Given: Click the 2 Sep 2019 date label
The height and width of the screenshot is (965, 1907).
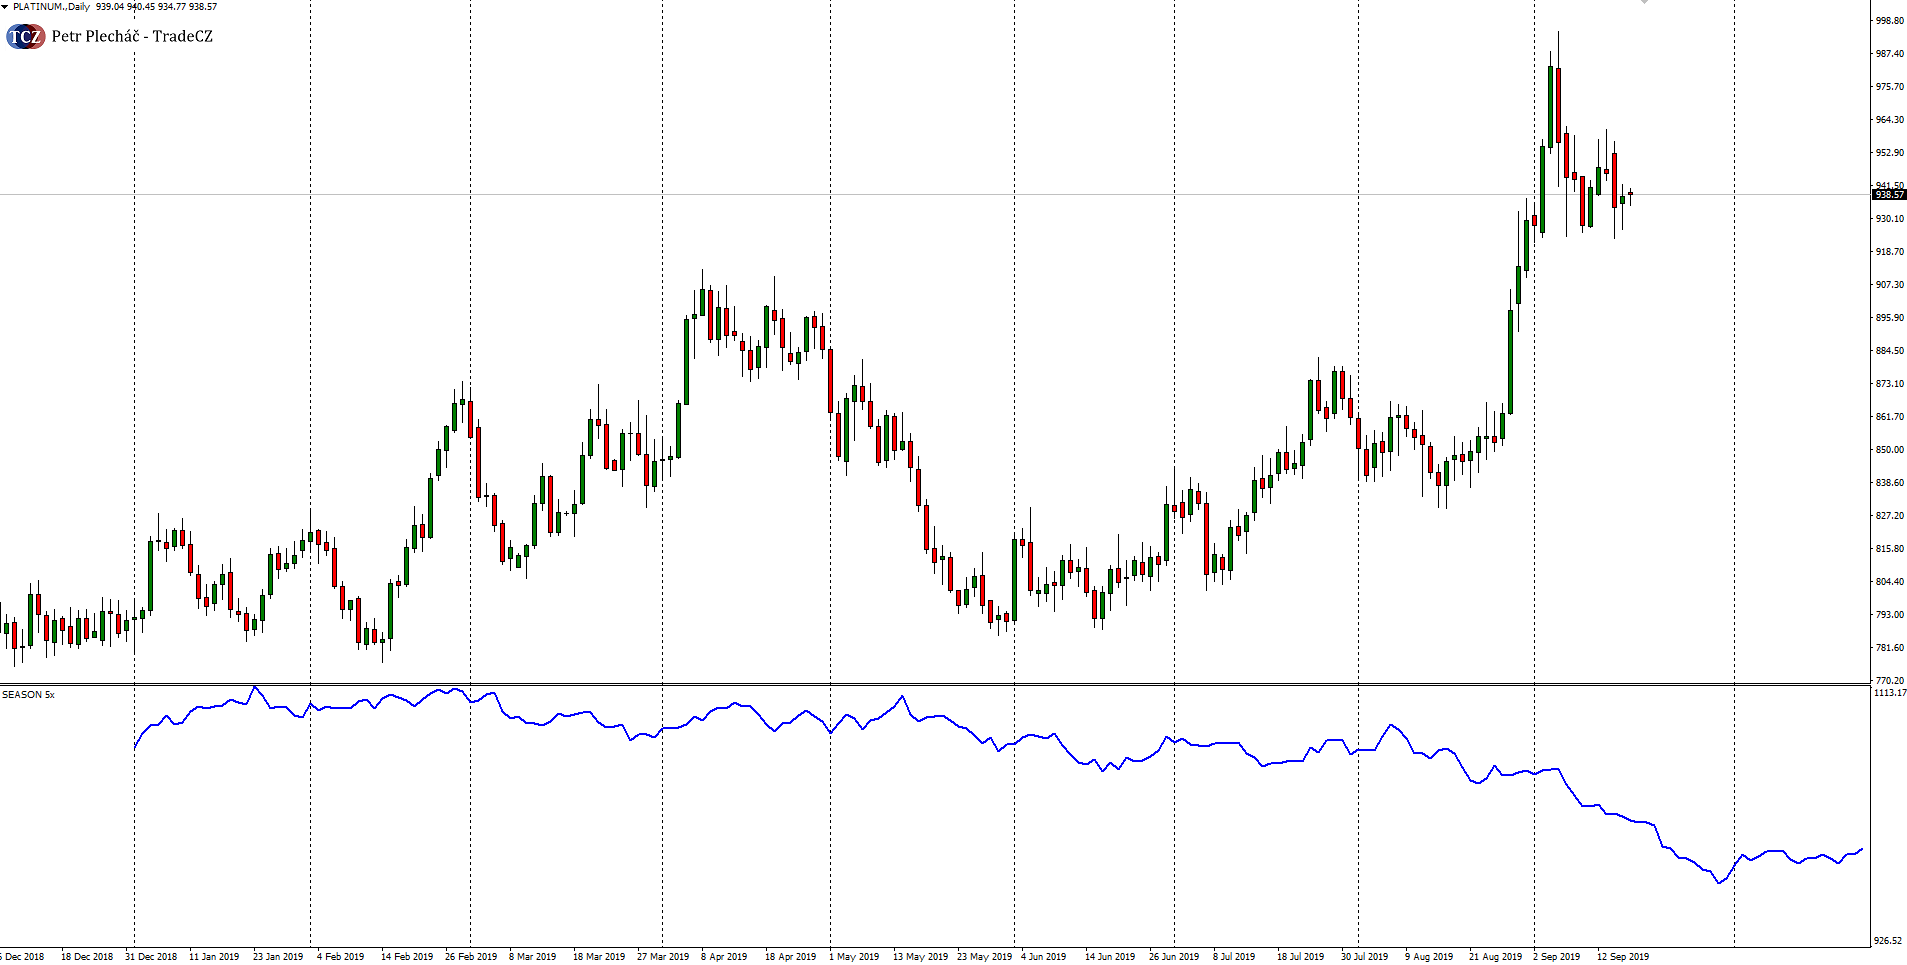Looking at the screenshot, I should pyautogui.click(x=1556, y=957).
